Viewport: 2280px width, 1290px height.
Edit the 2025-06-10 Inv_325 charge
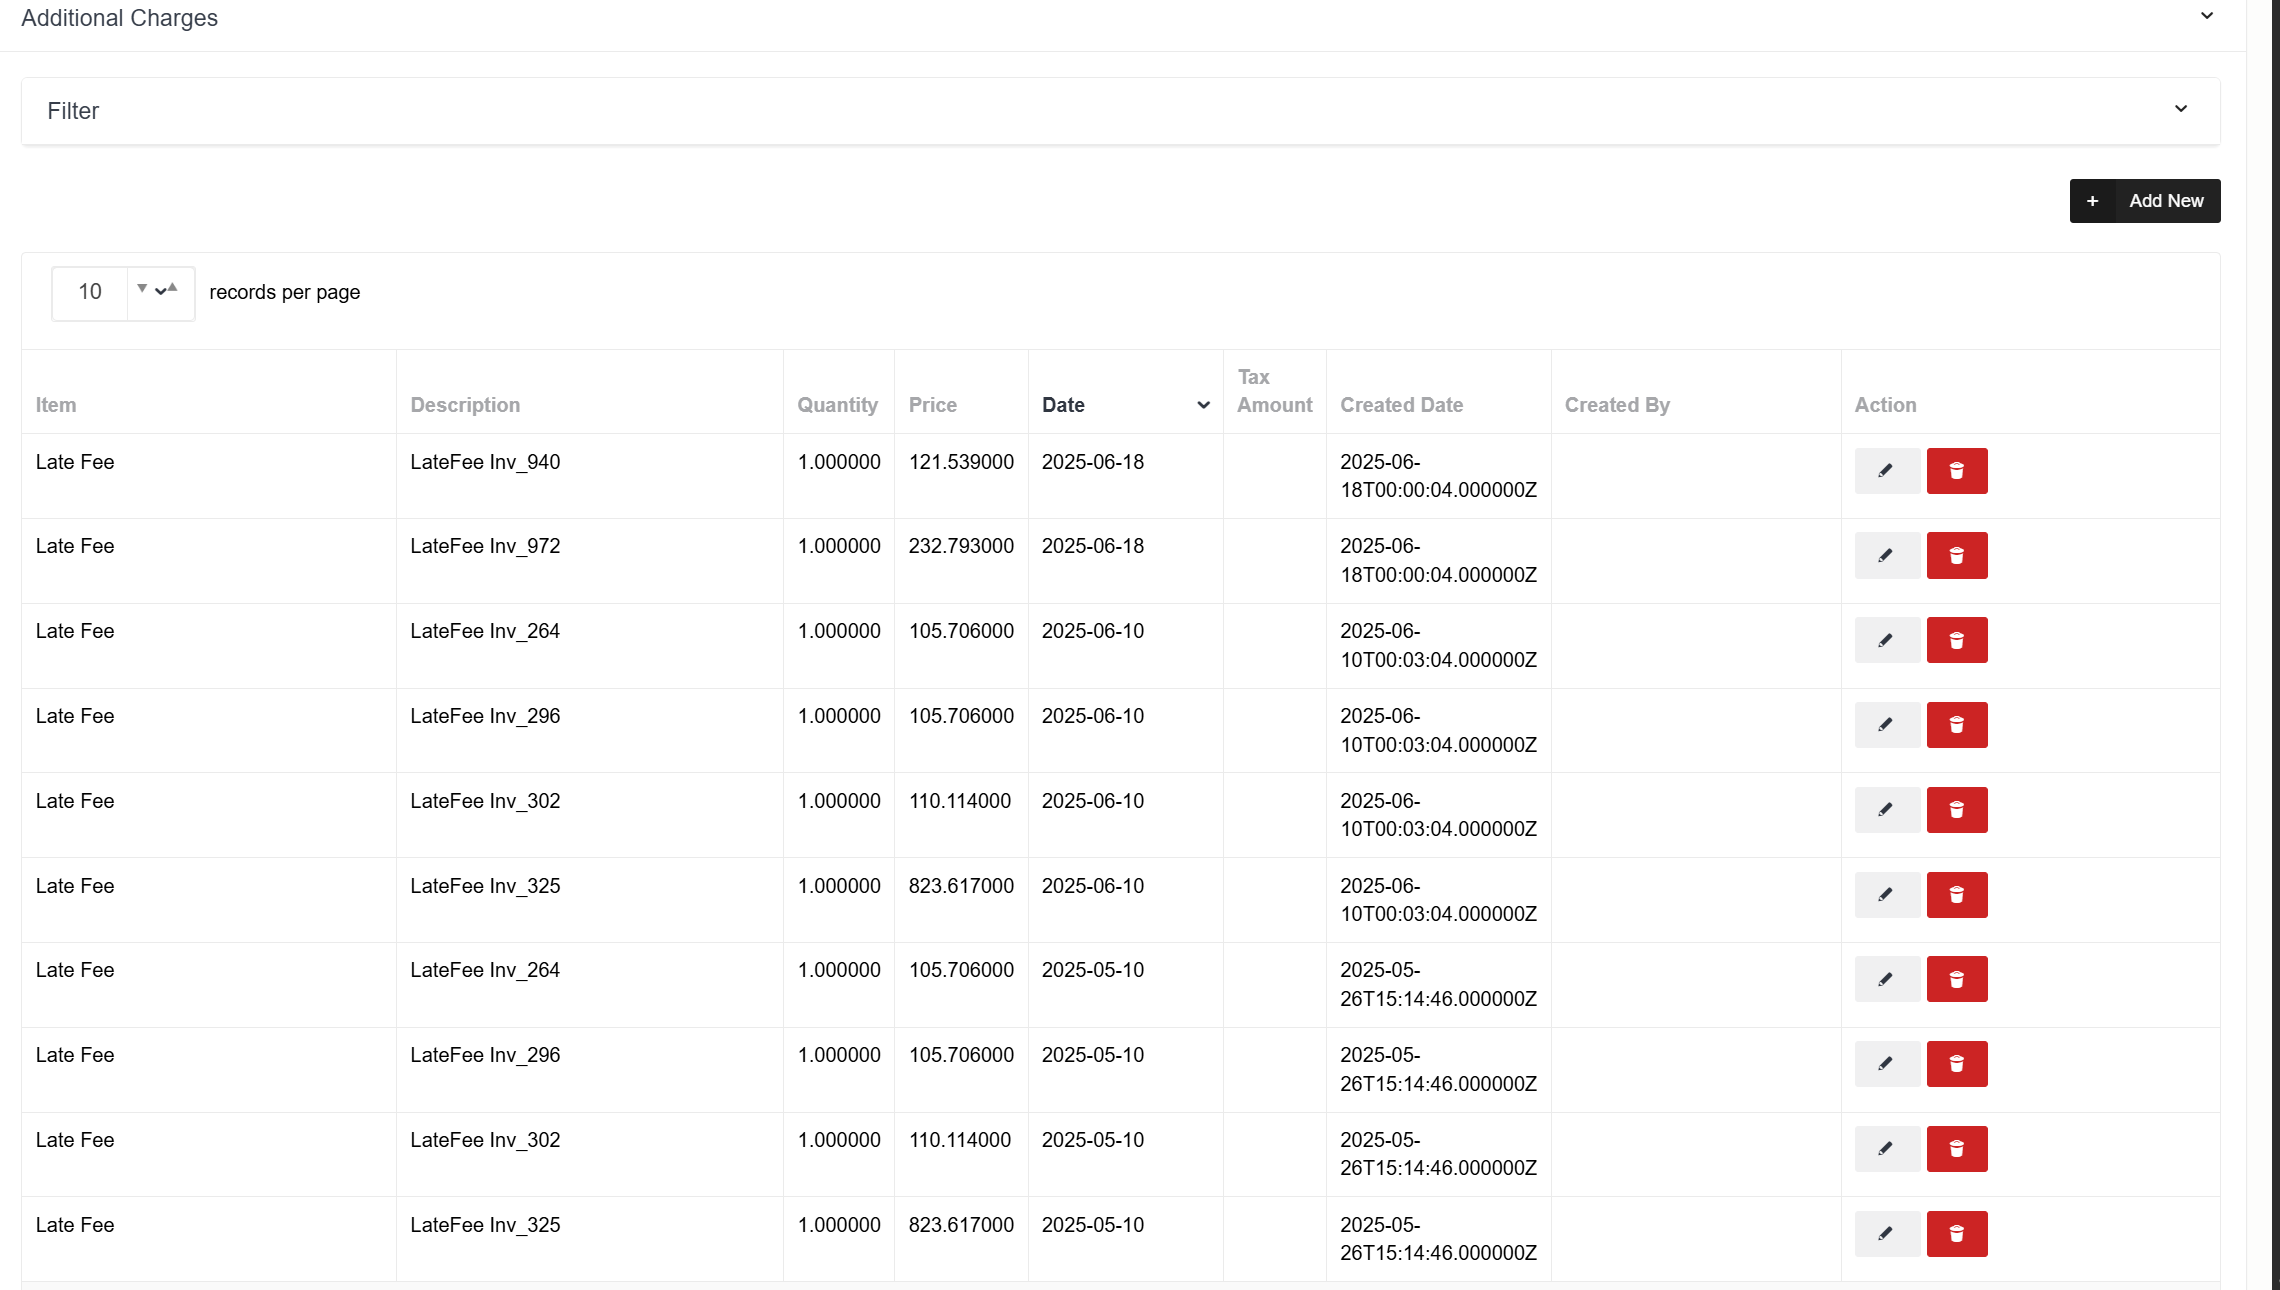(x=1886, y=895)
